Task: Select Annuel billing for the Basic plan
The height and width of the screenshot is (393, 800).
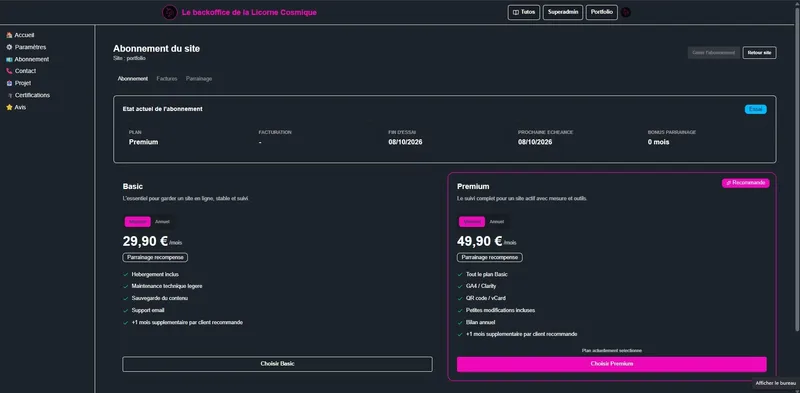Action: (162, 222)
